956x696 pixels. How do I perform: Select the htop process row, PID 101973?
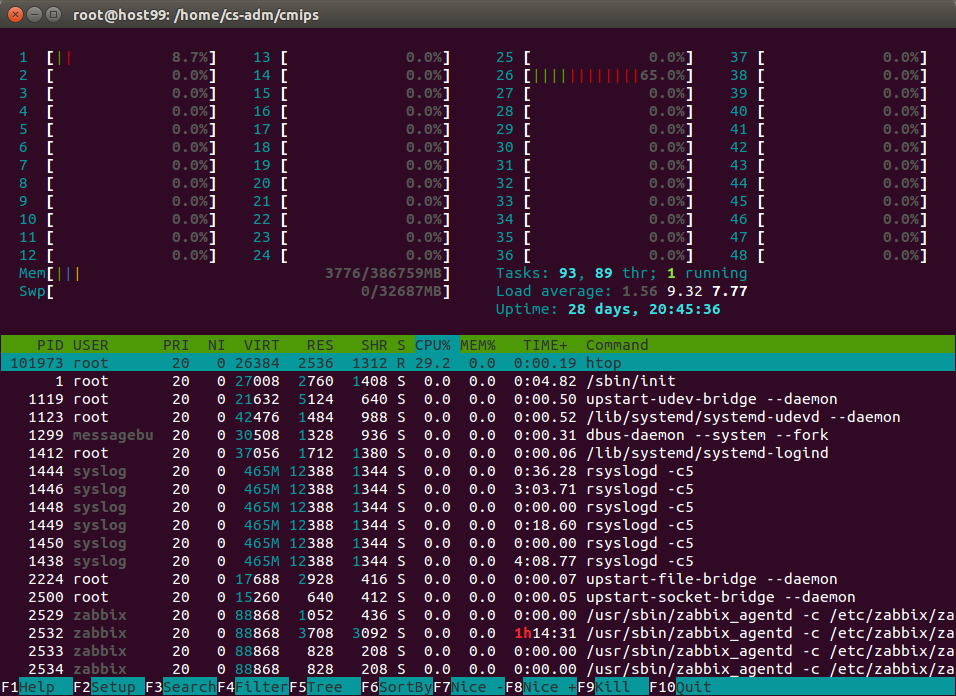pyautogui.click(x=478, y=363)
